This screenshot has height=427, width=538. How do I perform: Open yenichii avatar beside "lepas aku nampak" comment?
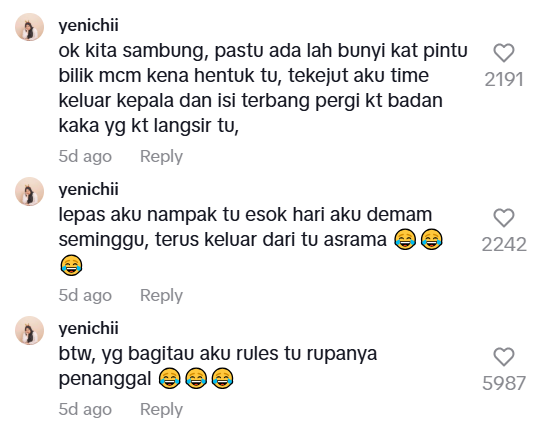coord(30,192)
